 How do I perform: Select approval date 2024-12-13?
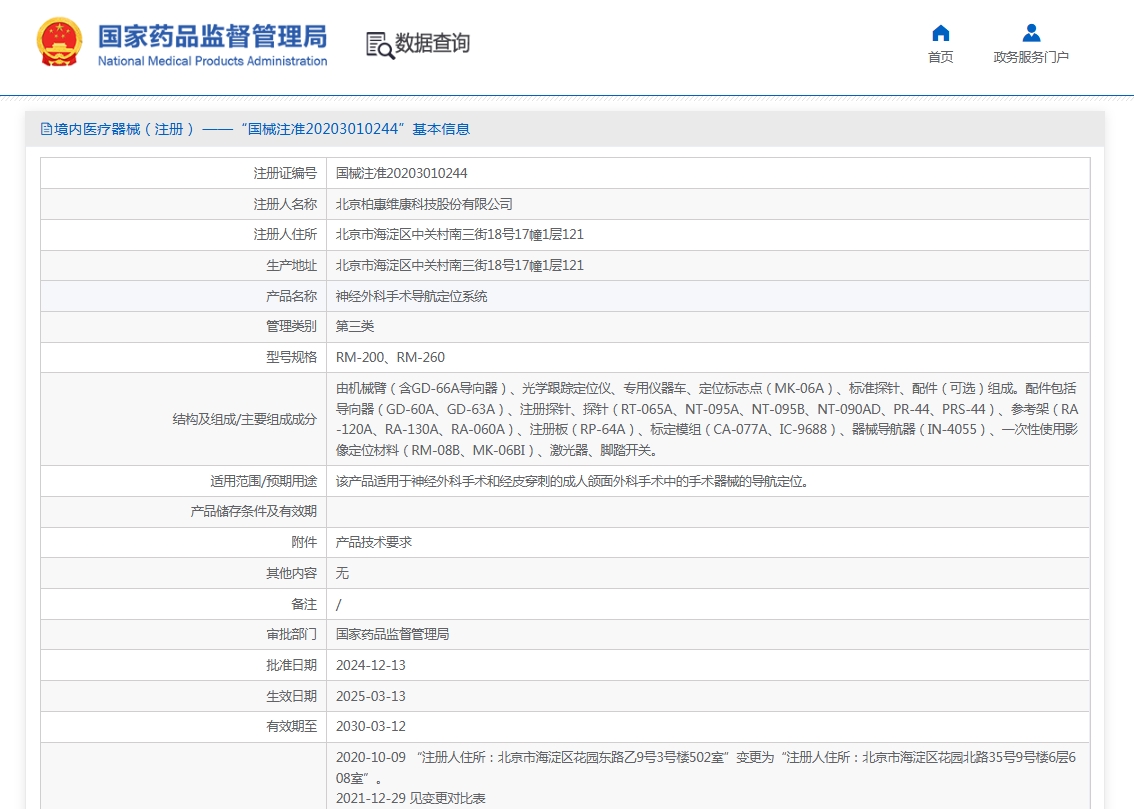pyautogui.click(x=370, y=666)
